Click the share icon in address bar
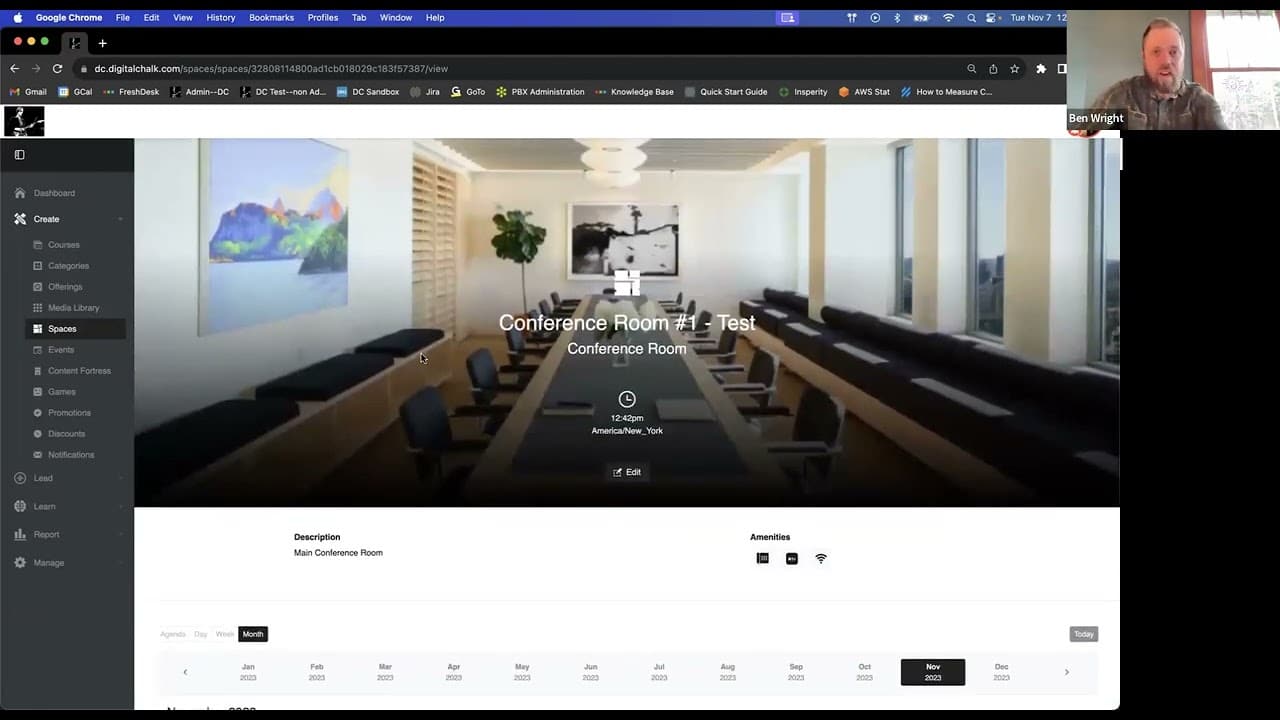This screenshot has width=1280, height=720. click(993, 69)
